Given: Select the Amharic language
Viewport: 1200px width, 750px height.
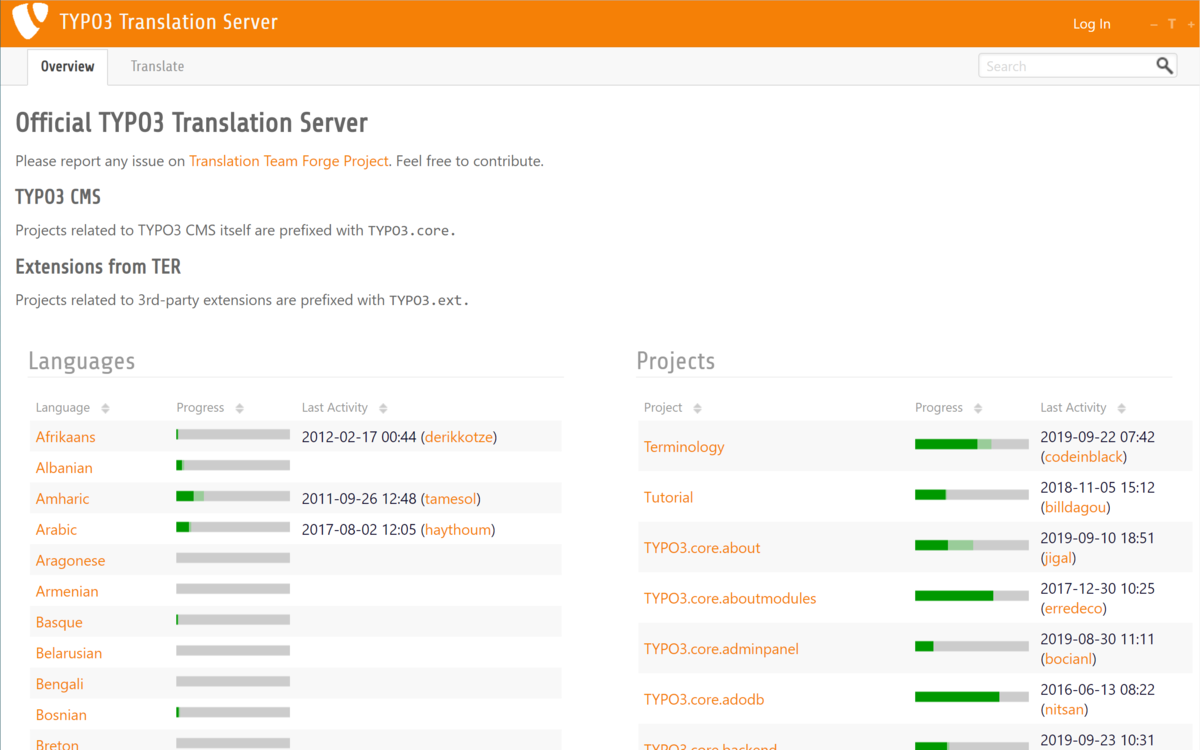Looking at the screenshot, I should coord(62,499).
